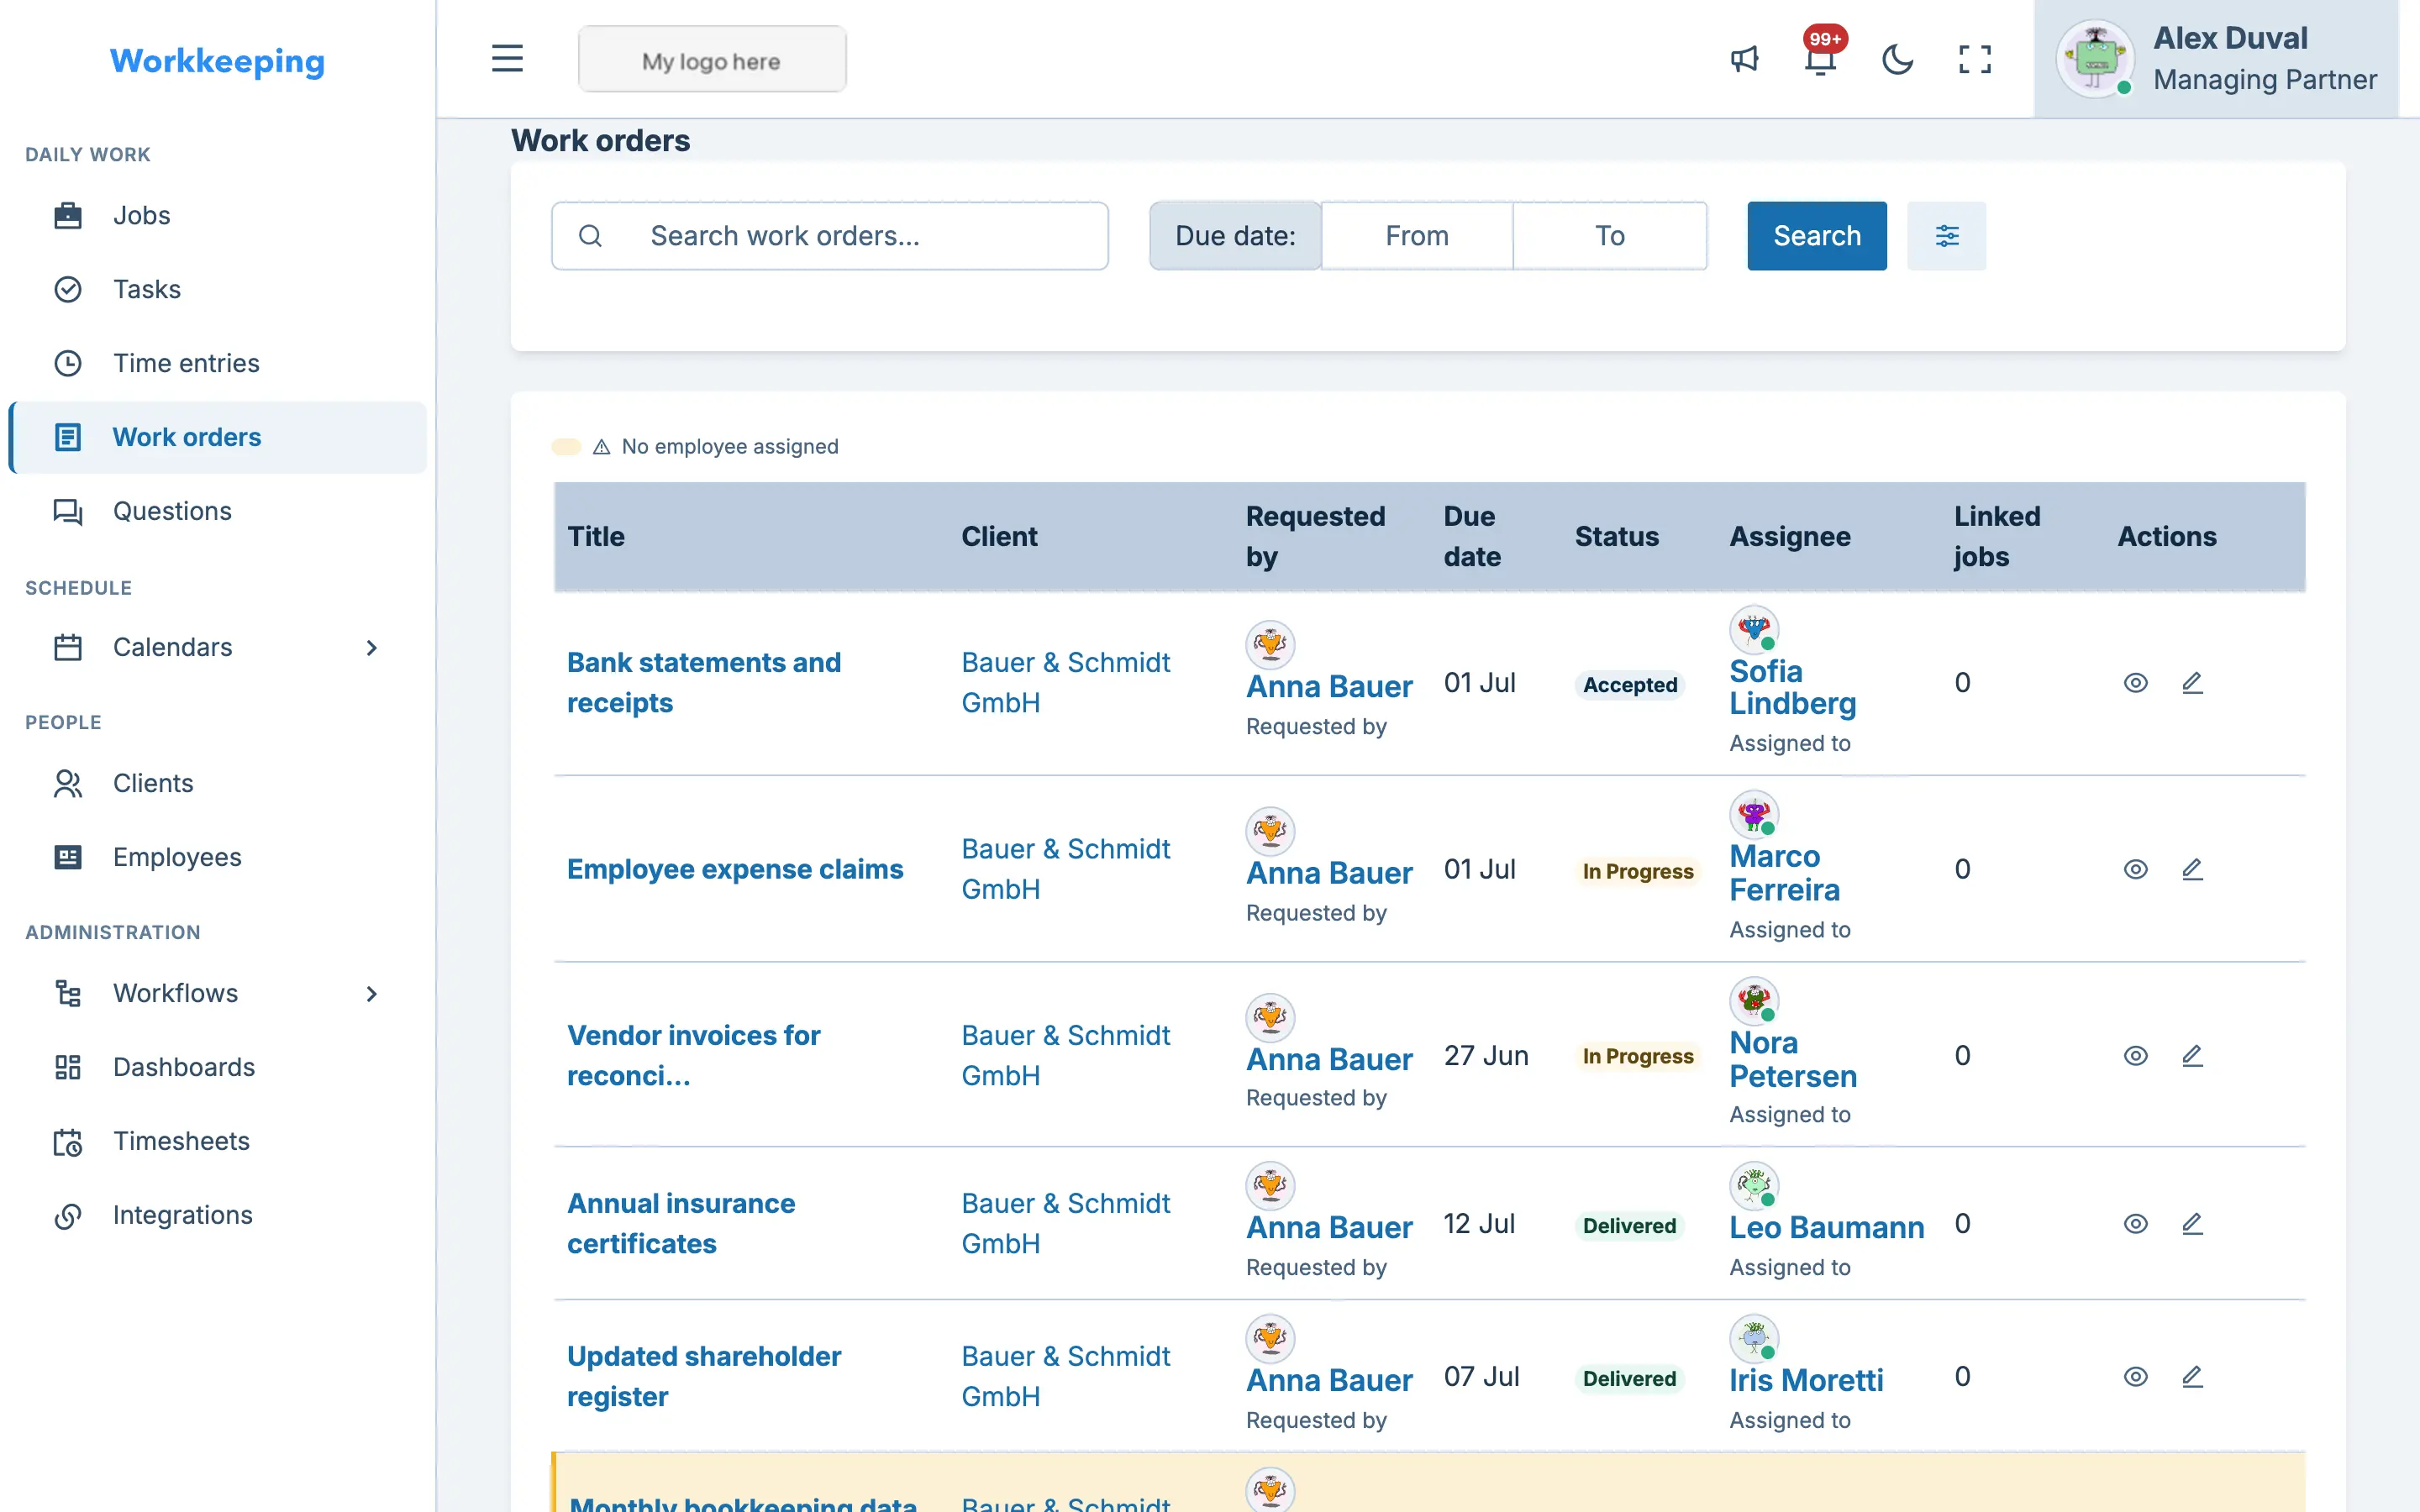Screen dimensions: 2420x1512
Task: Toggle dark mode moon icon
Action: 1897,59
